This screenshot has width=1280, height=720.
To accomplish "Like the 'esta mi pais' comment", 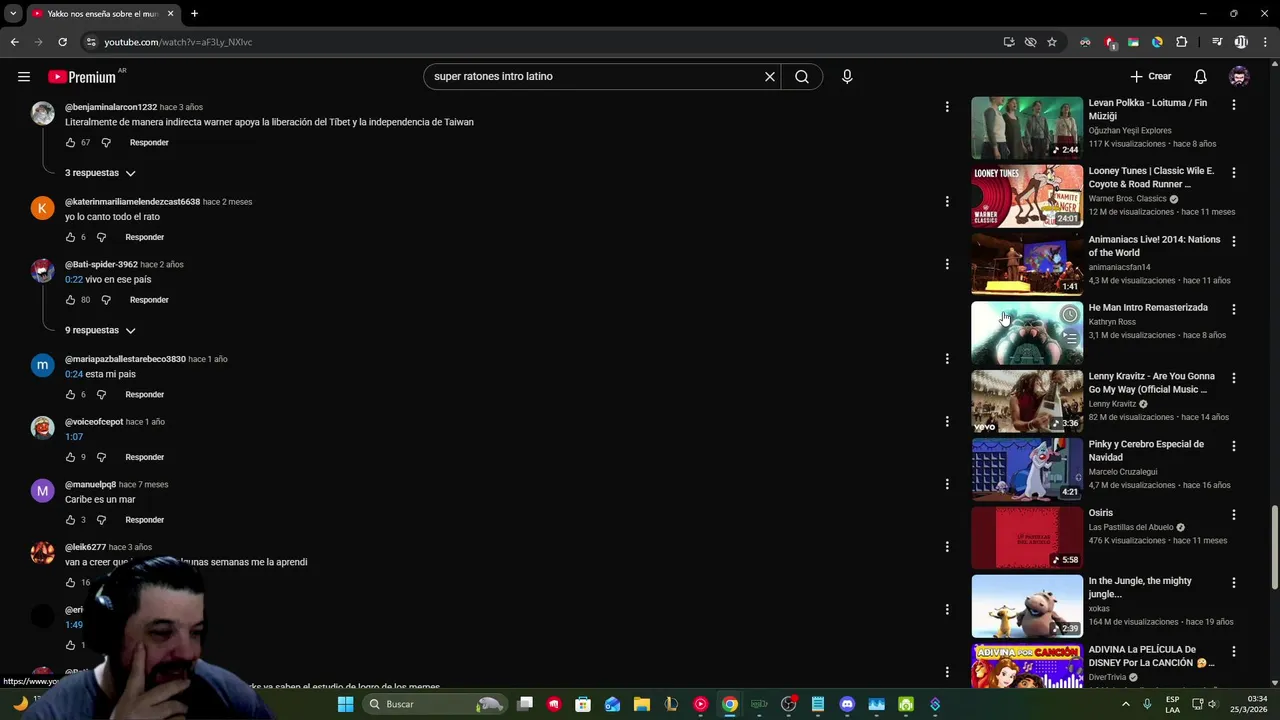I will coord(70,395).
